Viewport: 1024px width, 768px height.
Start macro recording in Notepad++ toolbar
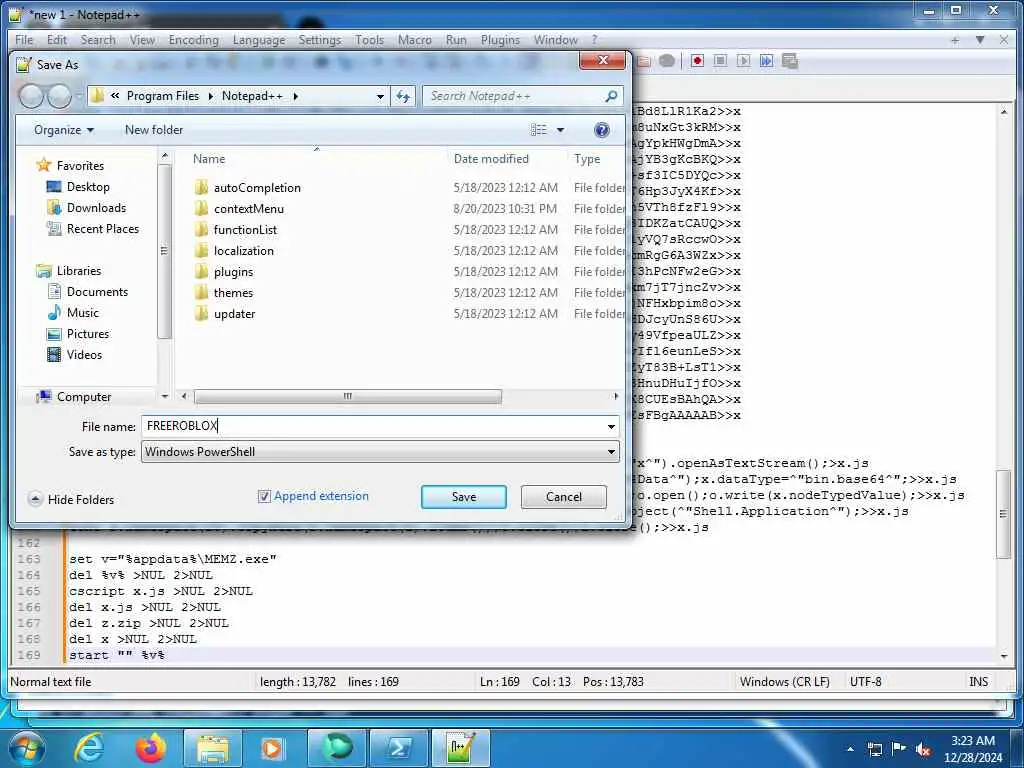click(x=697, y=61)
